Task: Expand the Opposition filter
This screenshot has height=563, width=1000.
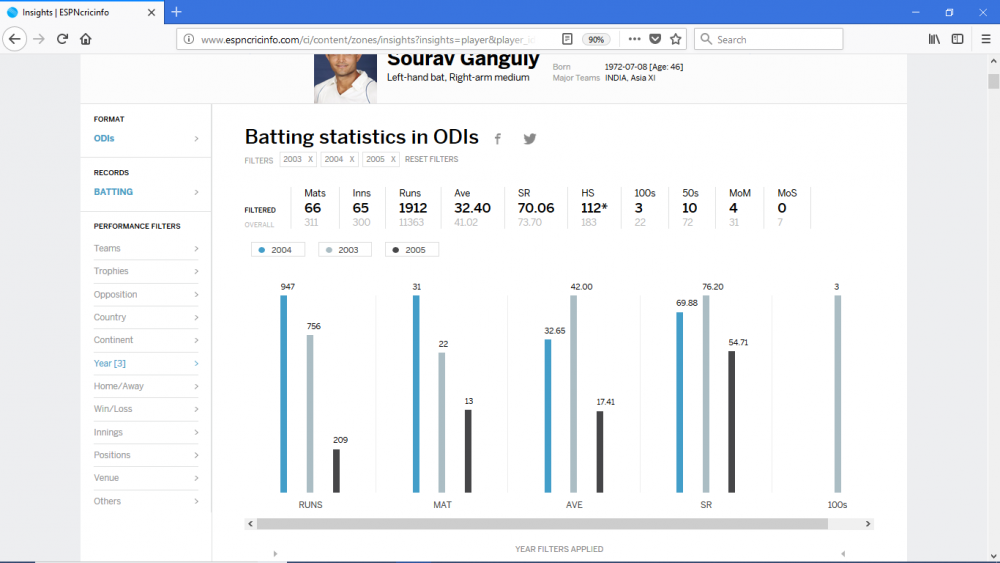Action: 146,295
